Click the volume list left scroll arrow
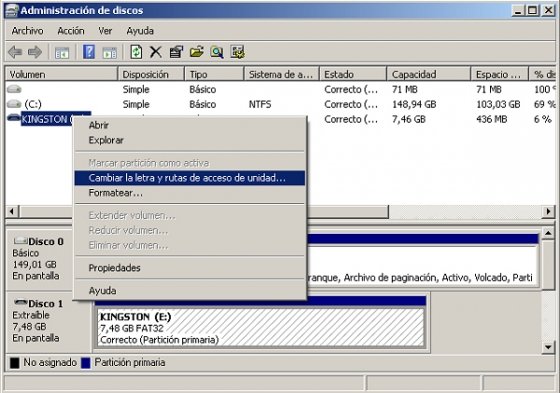This screenshot has height=393, width=560. pos(12,211)
